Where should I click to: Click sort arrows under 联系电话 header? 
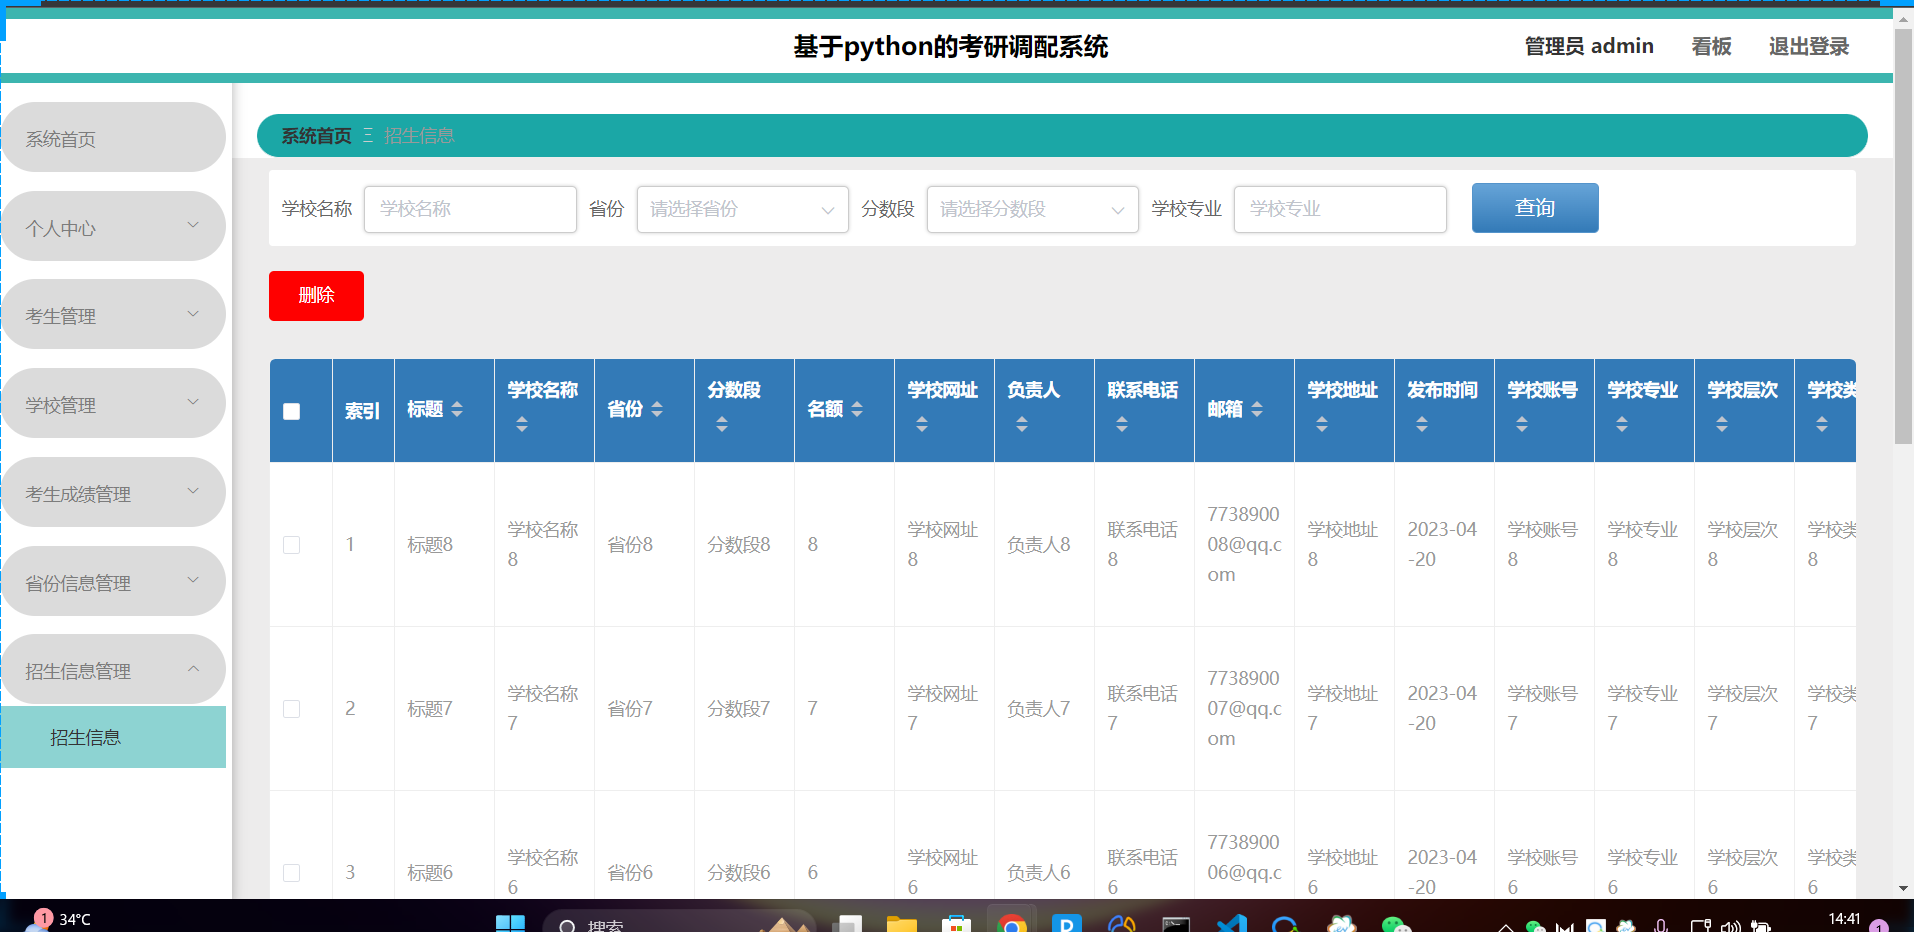[x=1122, y=424]
